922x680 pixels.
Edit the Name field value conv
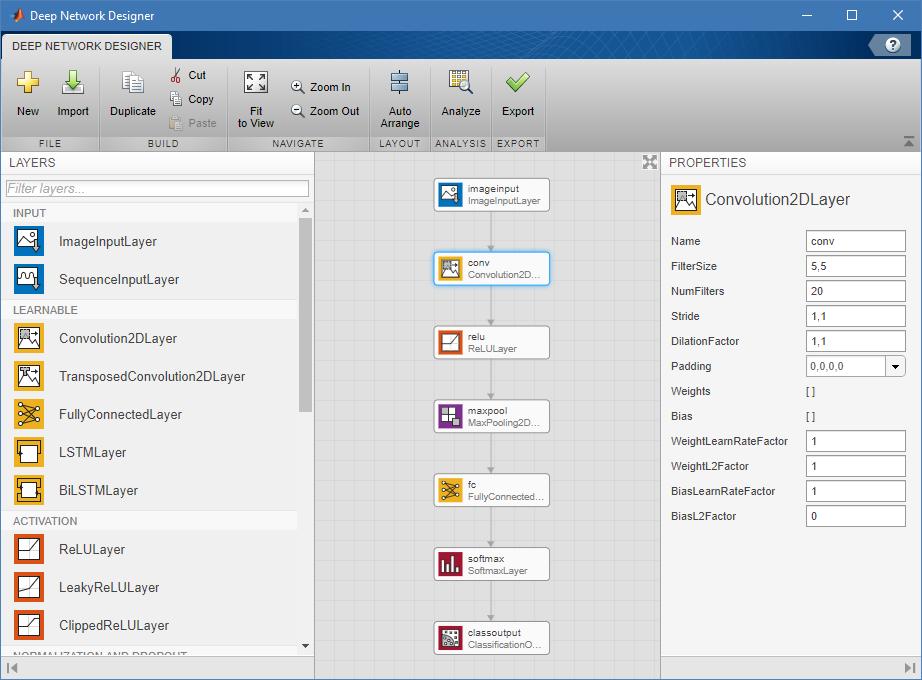click(x=856, y=241)
